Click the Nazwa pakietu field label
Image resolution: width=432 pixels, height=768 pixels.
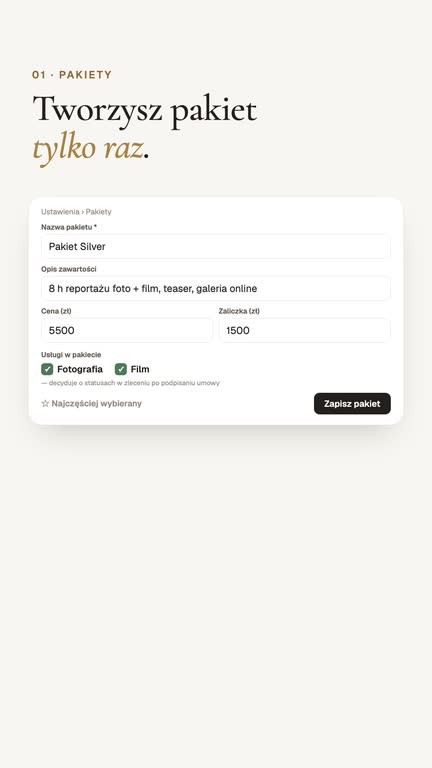pos(69,227)
